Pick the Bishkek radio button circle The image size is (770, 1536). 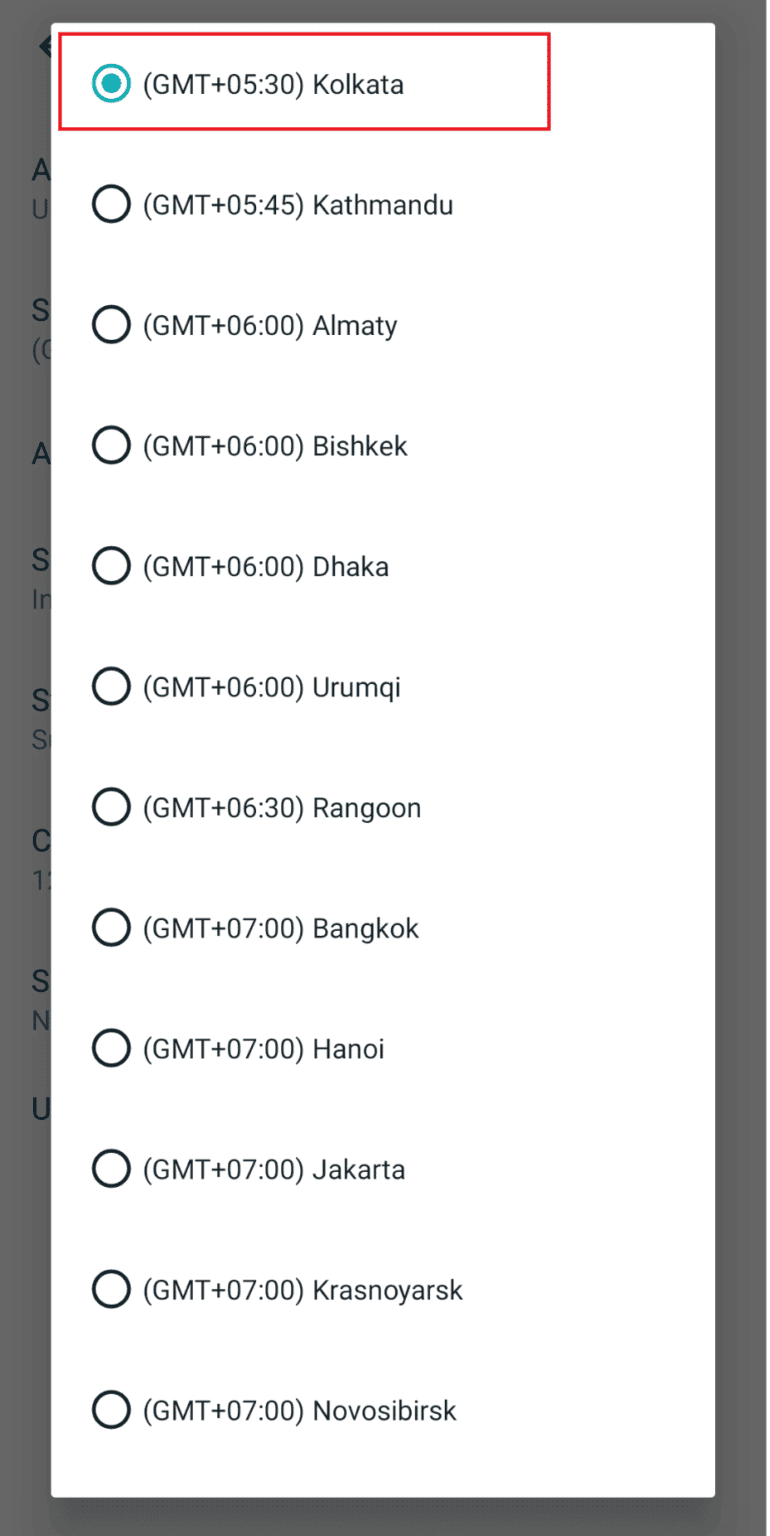[111, 446]
